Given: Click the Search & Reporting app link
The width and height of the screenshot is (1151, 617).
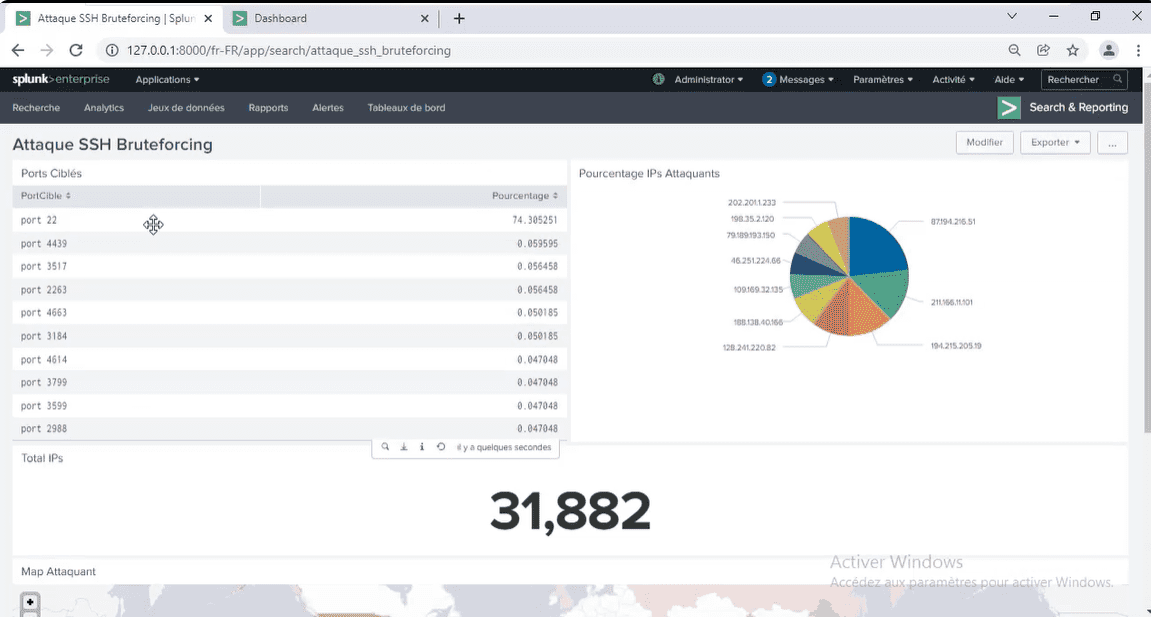Looking at the screenshot, I should tap(1078, 107).
